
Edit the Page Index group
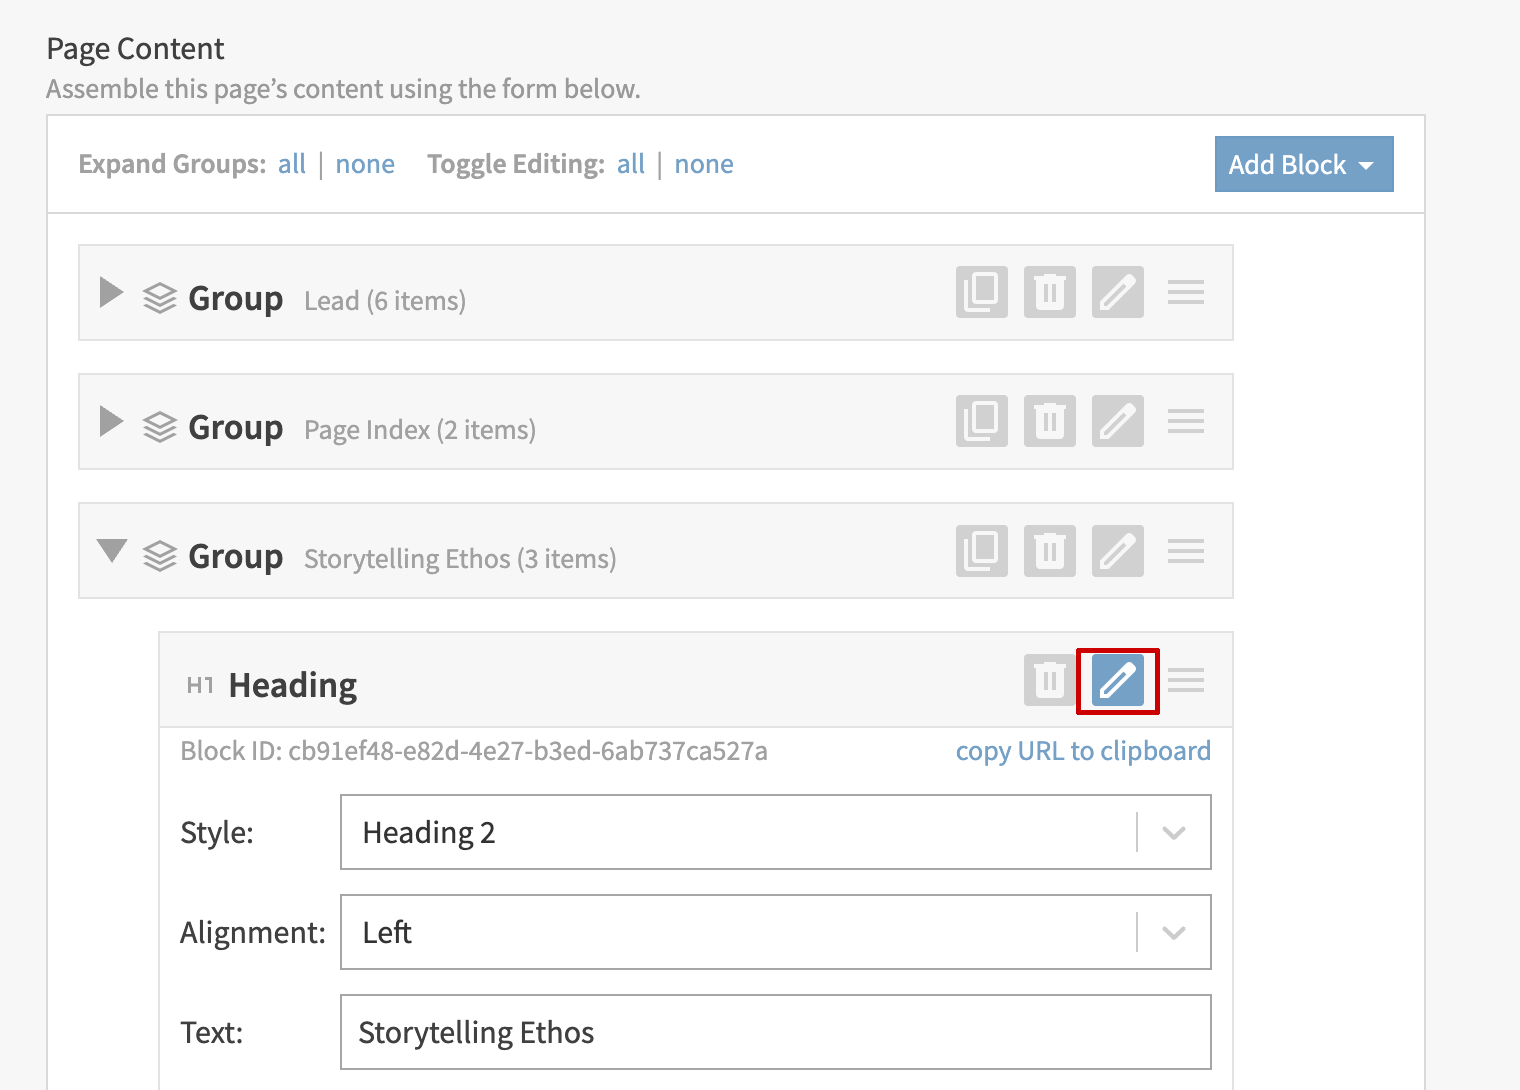[x=1117, y=421]
